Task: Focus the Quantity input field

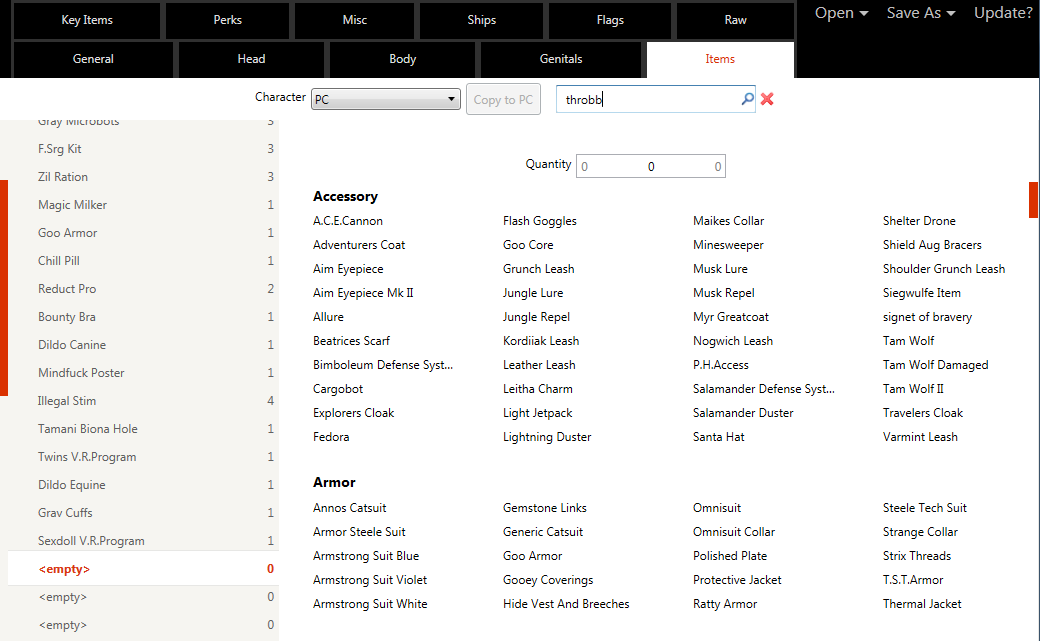Action: pos(651,166)
